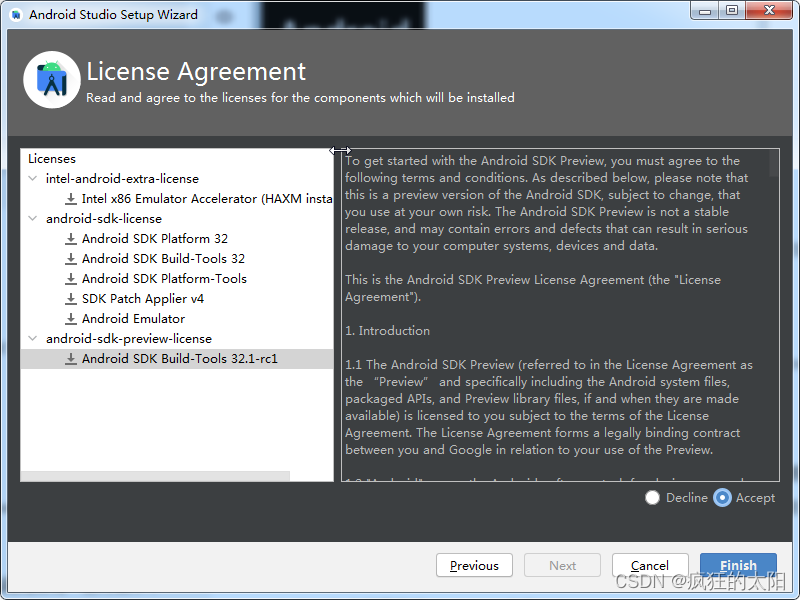
Task: Select Android SDK Platform-Tools entry
Action: (164, 279)
